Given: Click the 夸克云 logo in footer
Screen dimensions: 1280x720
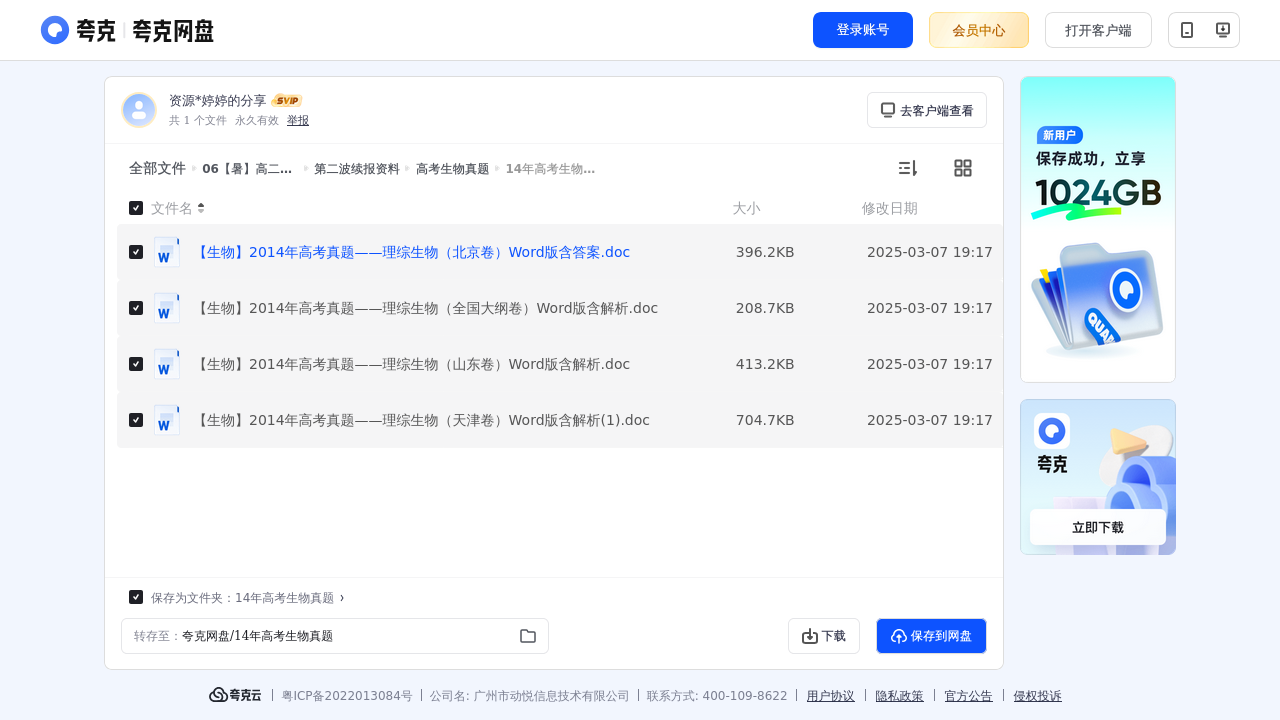Looking at the screenshot, I should click(235, 695).
